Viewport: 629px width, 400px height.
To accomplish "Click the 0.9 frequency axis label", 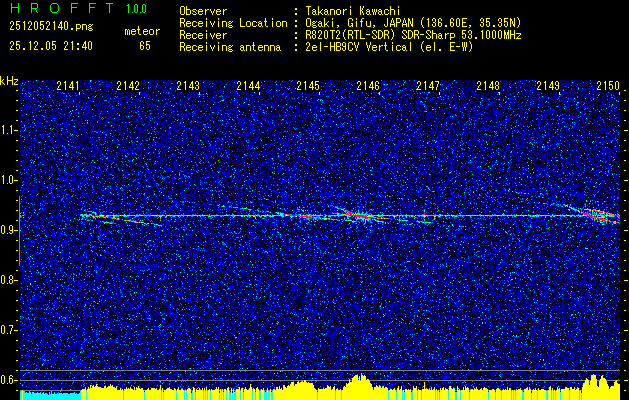I will [x=8, y=230].
